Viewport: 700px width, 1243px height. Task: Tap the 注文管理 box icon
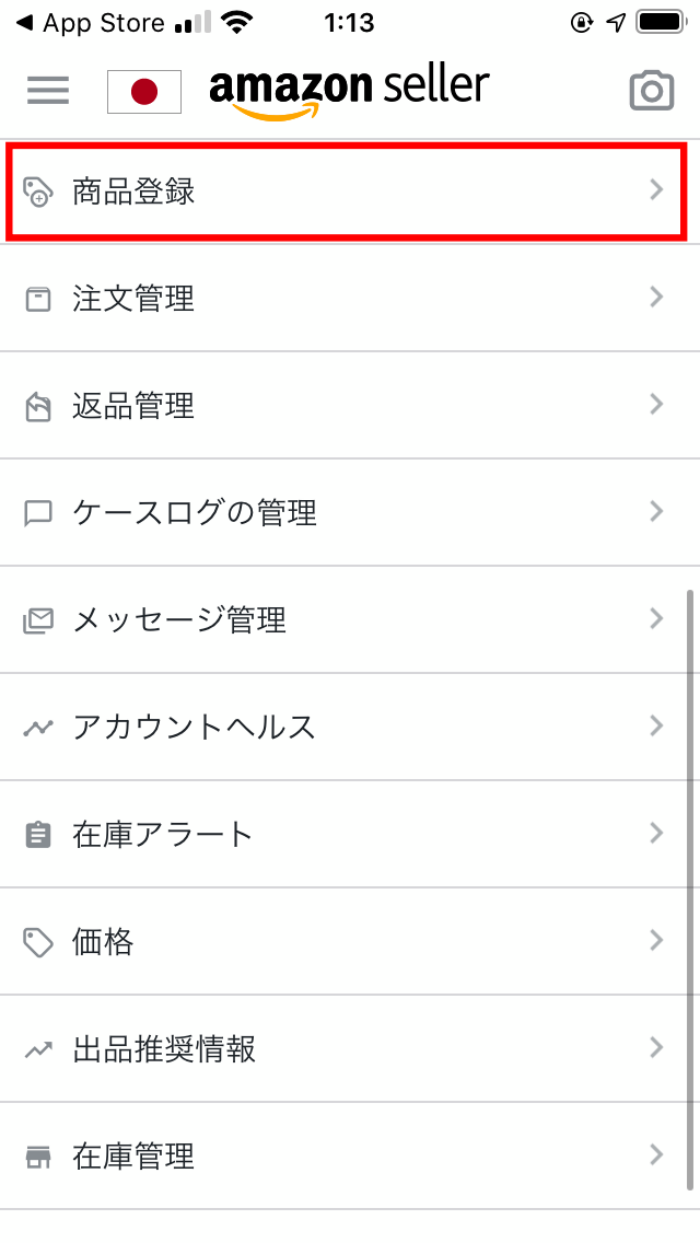click(38, 299)
